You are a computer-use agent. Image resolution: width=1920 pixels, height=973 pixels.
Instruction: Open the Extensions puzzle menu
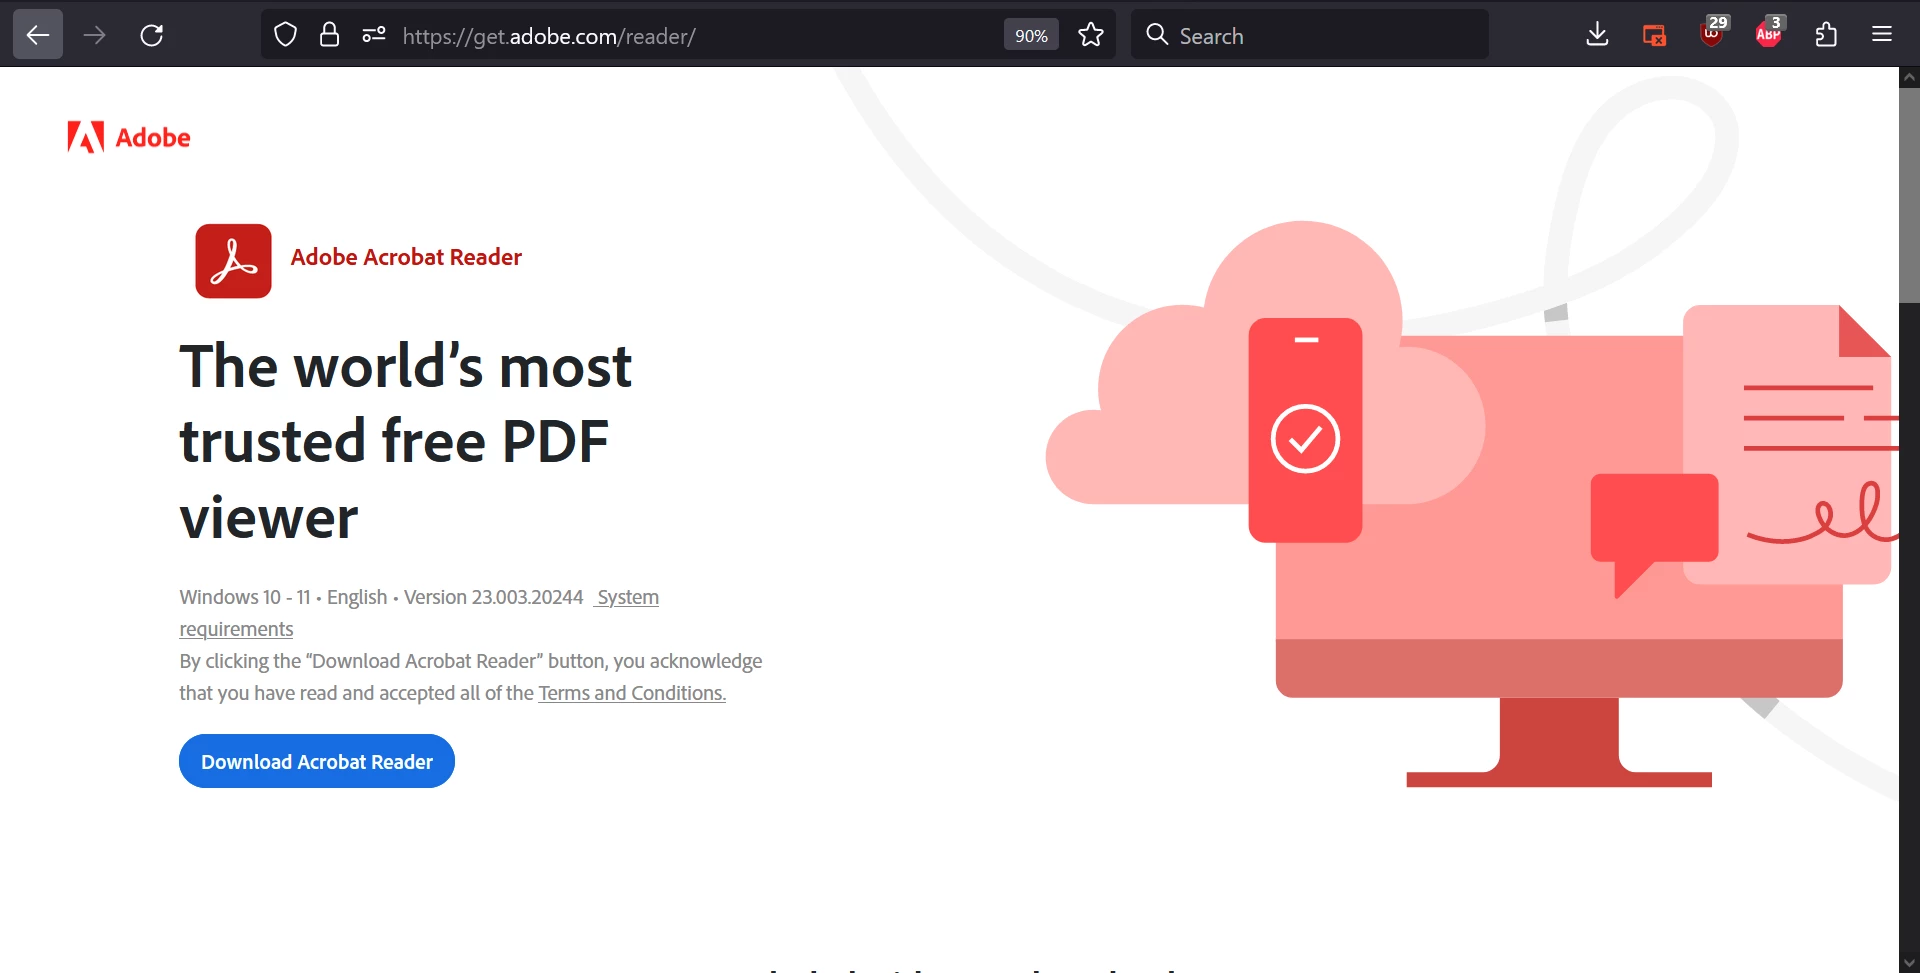(1826, 35)
